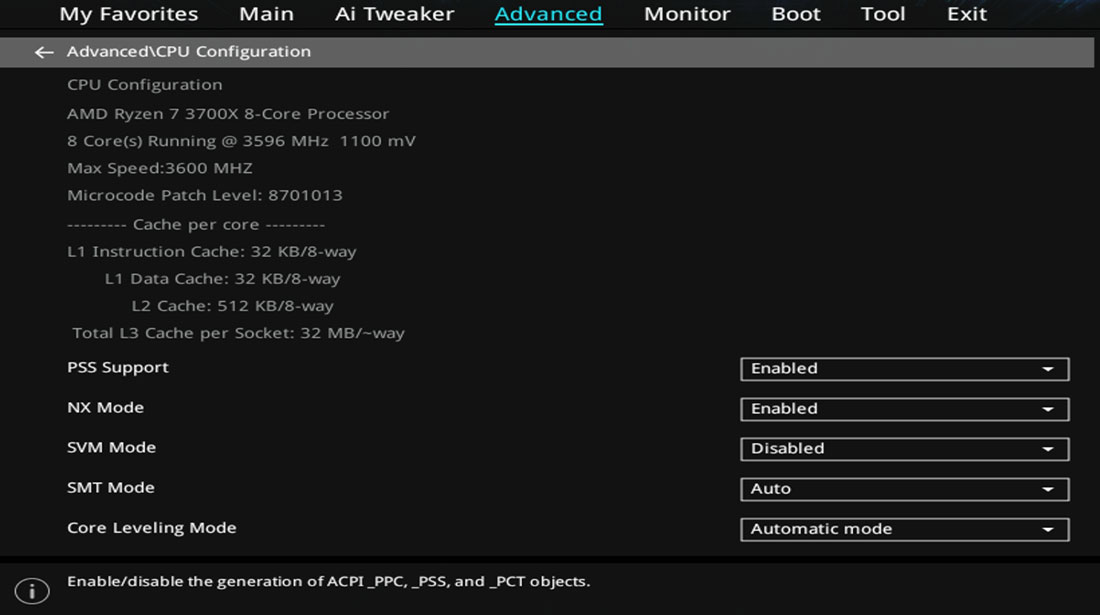Switch to the Monitor tab

point(688,14)
